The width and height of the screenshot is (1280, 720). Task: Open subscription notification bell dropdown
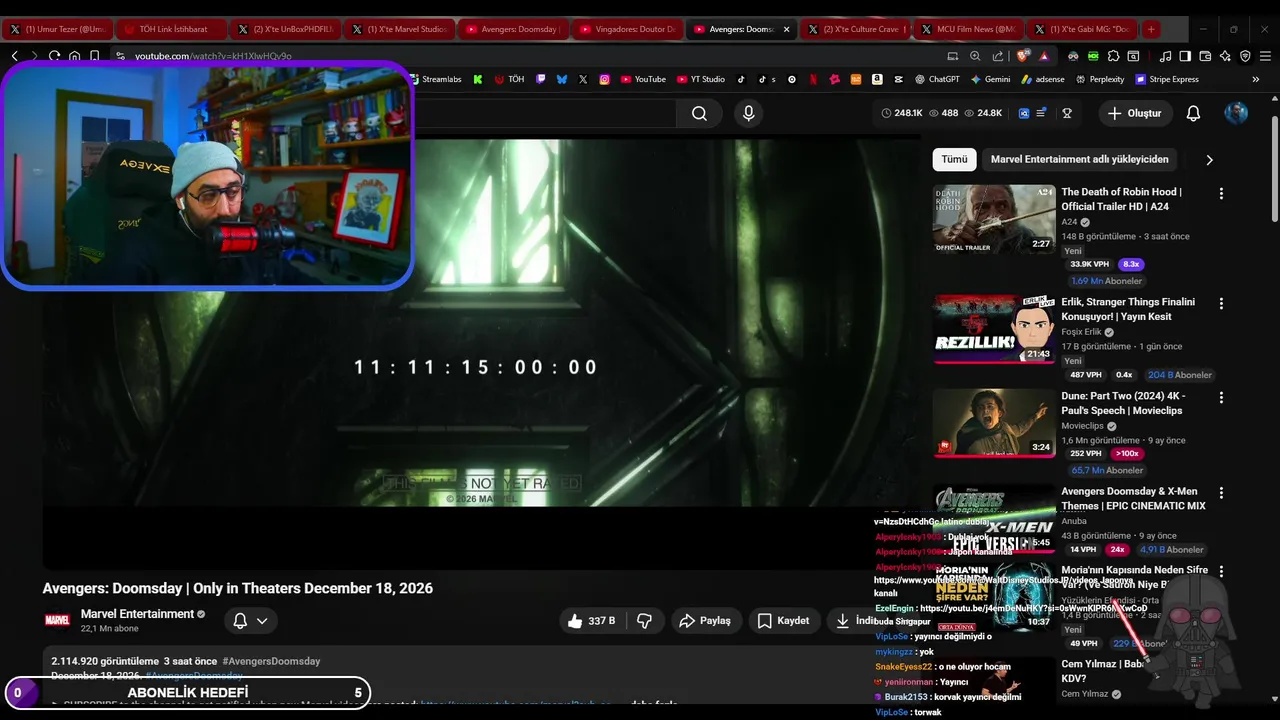tap(250, 621)
